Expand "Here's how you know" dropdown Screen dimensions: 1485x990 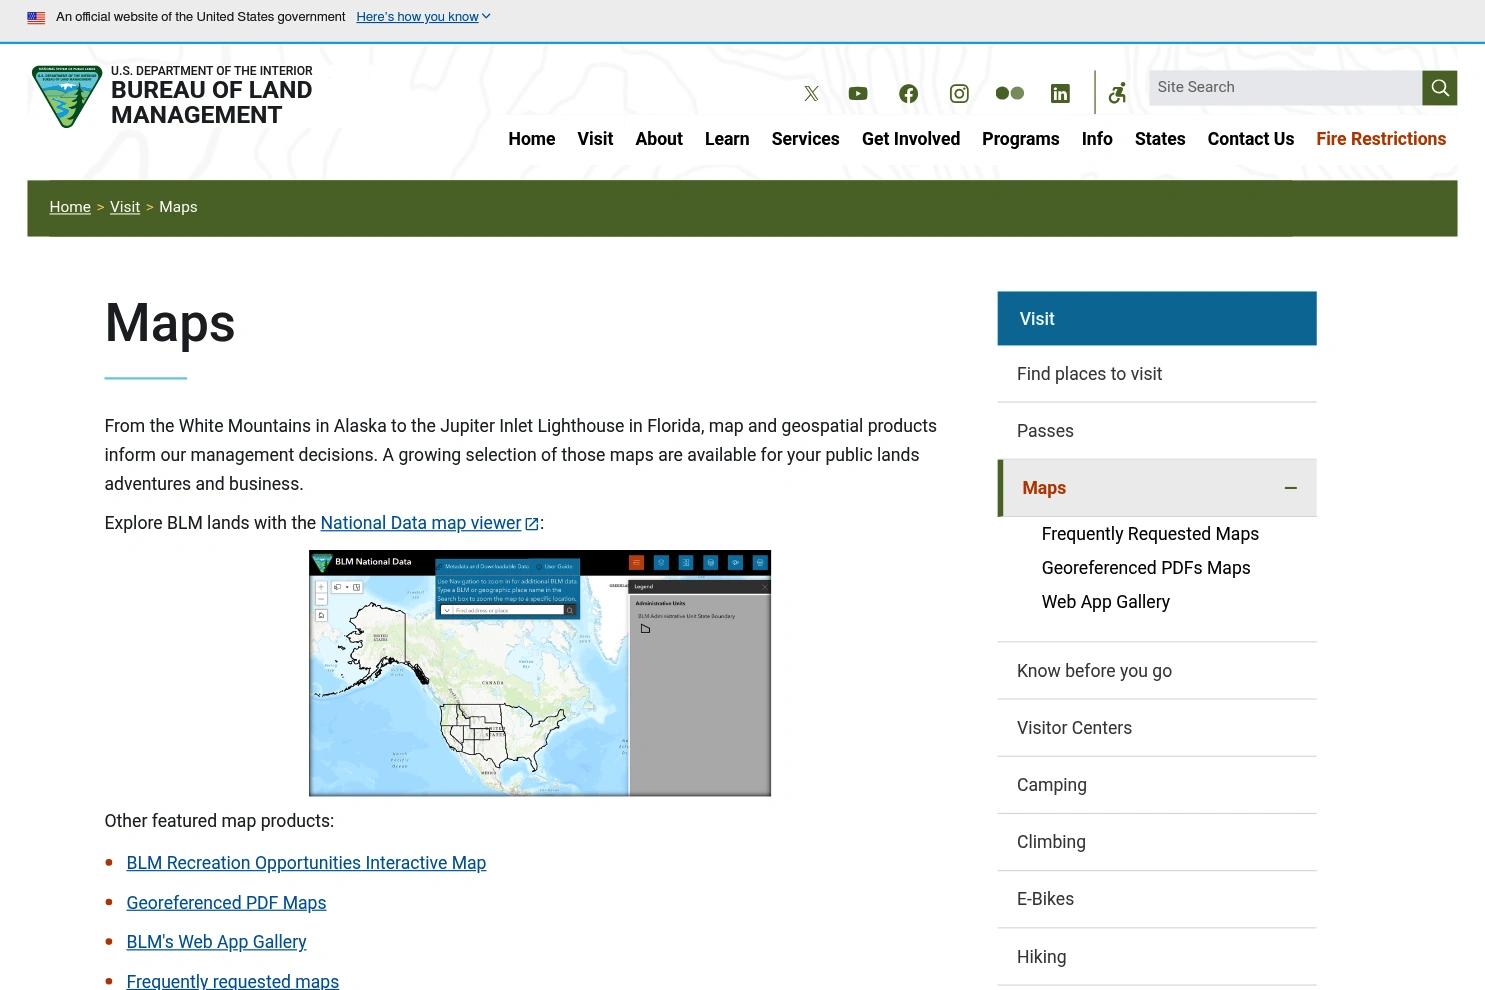[x=423, y=17]
